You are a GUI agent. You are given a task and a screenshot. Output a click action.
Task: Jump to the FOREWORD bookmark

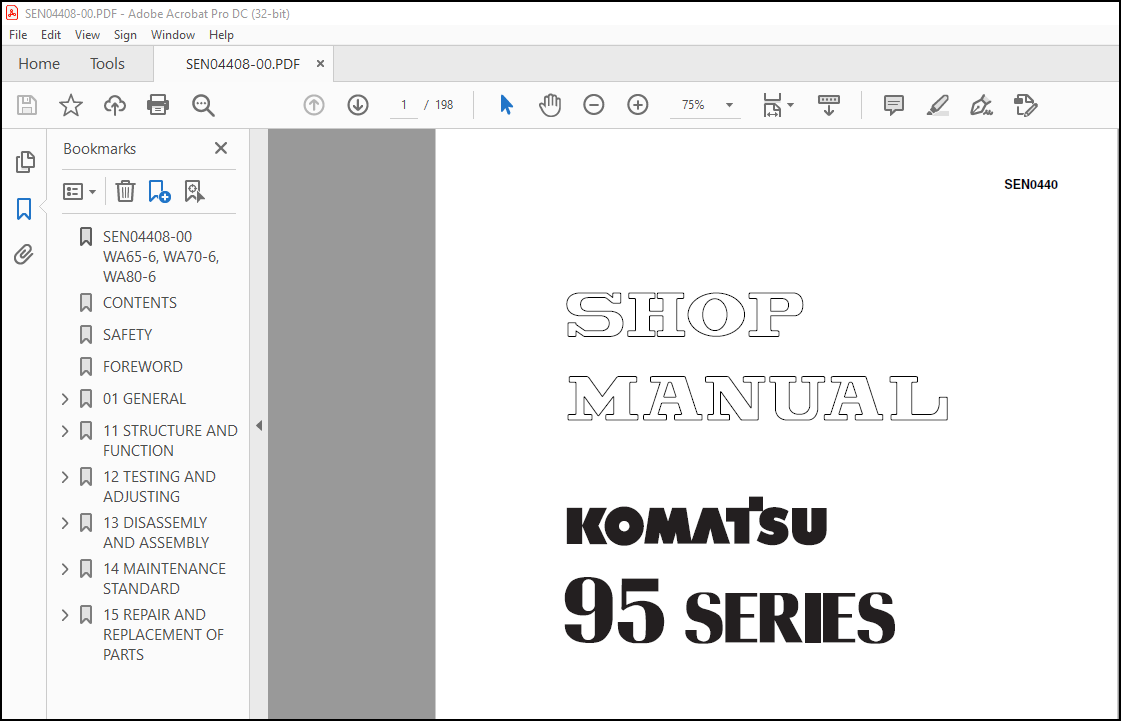[x=142, y=366]
